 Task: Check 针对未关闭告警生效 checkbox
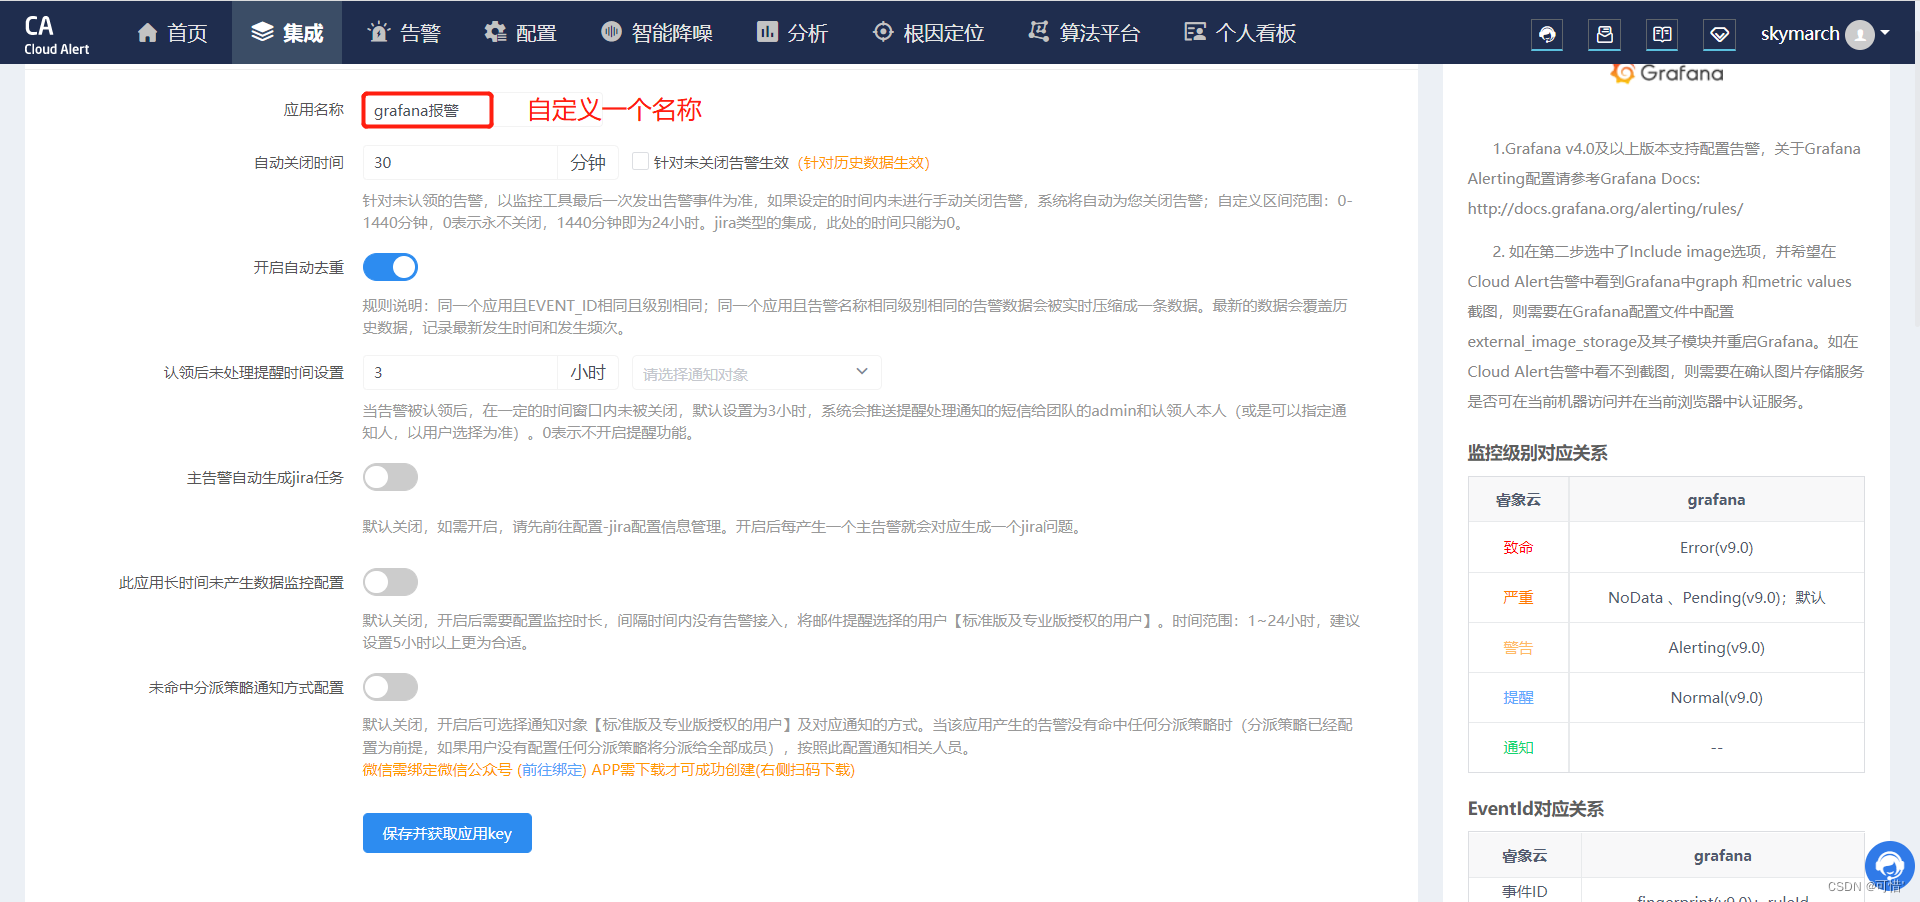641,161
